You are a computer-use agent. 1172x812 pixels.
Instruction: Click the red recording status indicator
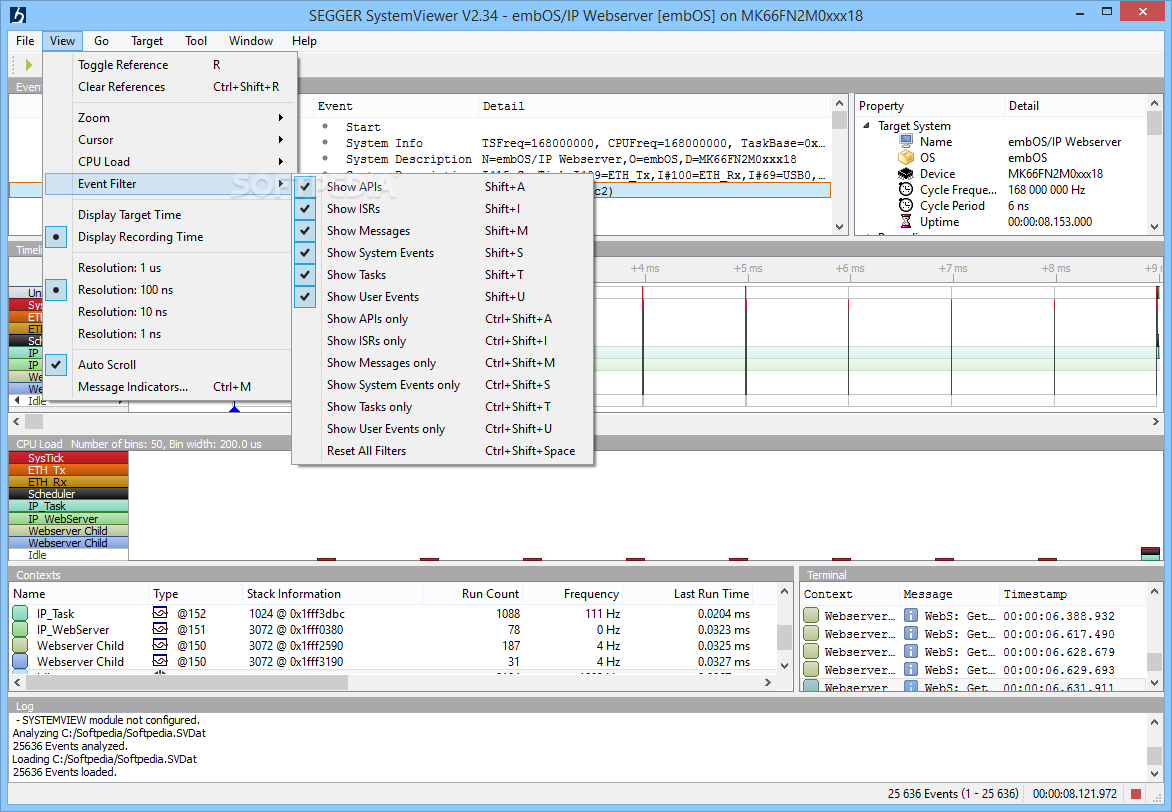coord(1136,794)
